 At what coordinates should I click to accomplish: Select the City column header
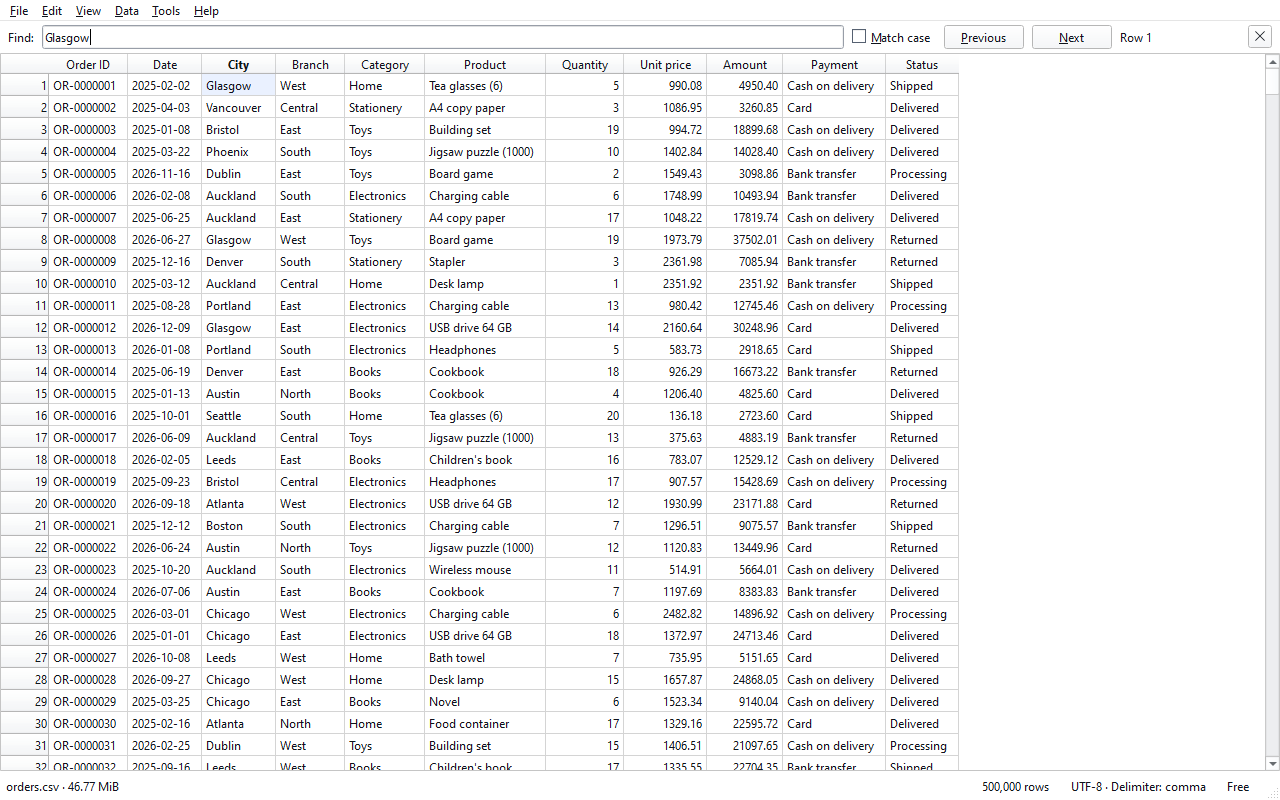point(238,65)
